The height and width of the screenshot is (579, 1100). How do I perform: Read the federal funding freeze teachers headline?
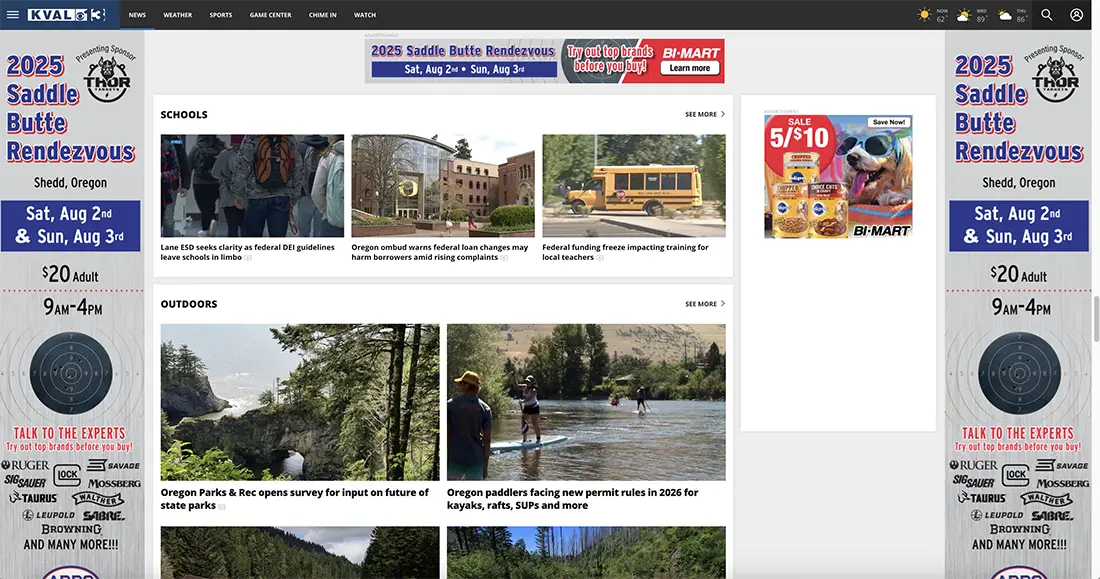625,252
